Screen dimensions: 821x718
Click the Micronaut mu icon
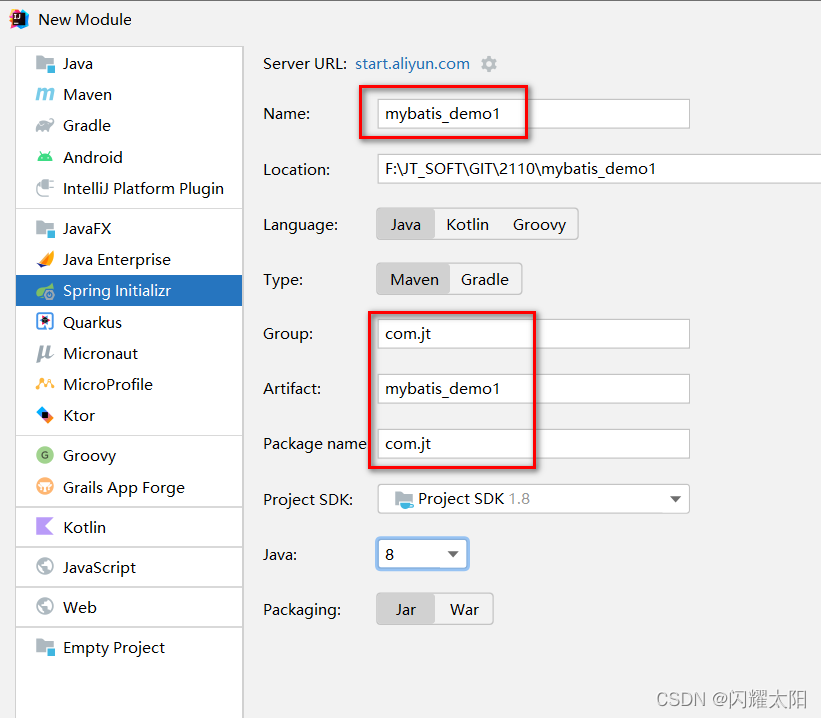[45, 354]
